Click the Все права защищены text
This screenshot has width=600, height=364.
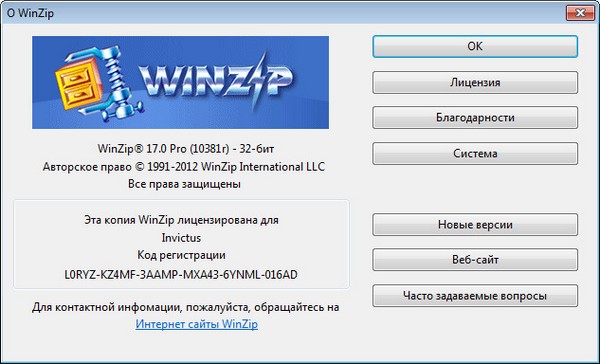coord(184,184)
